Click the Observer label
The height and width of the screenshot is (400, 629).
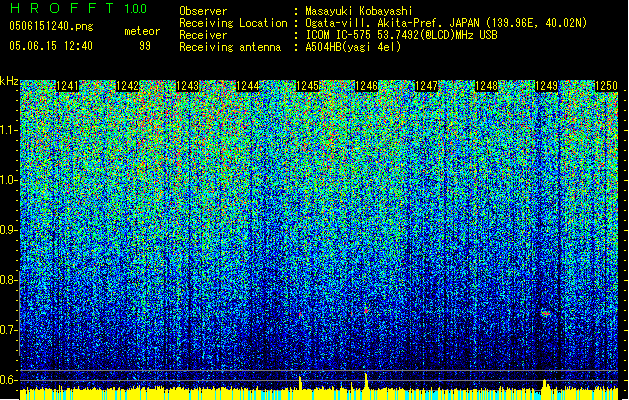pos(203,11)
